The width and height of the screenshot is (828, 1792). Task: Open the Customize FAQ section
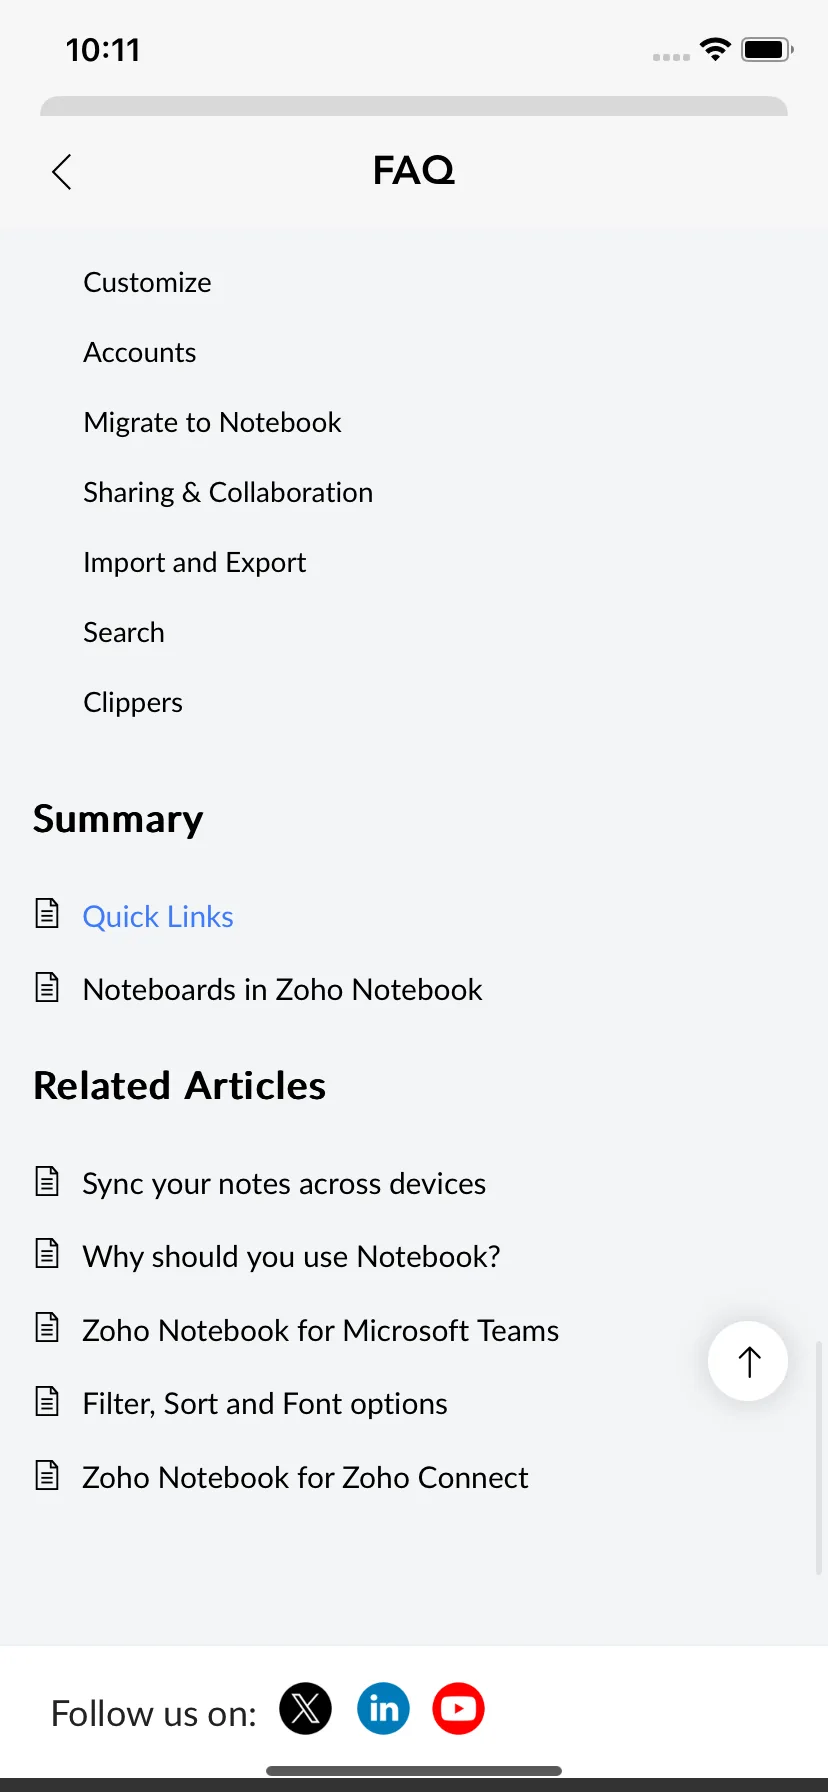(x=147, y=282)
